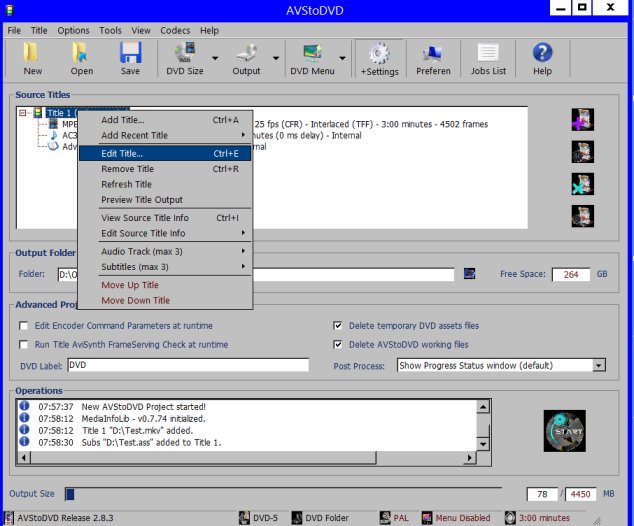634x526 pixels.
Task: Expand the Edit Source Title Info submenu
Action: coord(165,233)
